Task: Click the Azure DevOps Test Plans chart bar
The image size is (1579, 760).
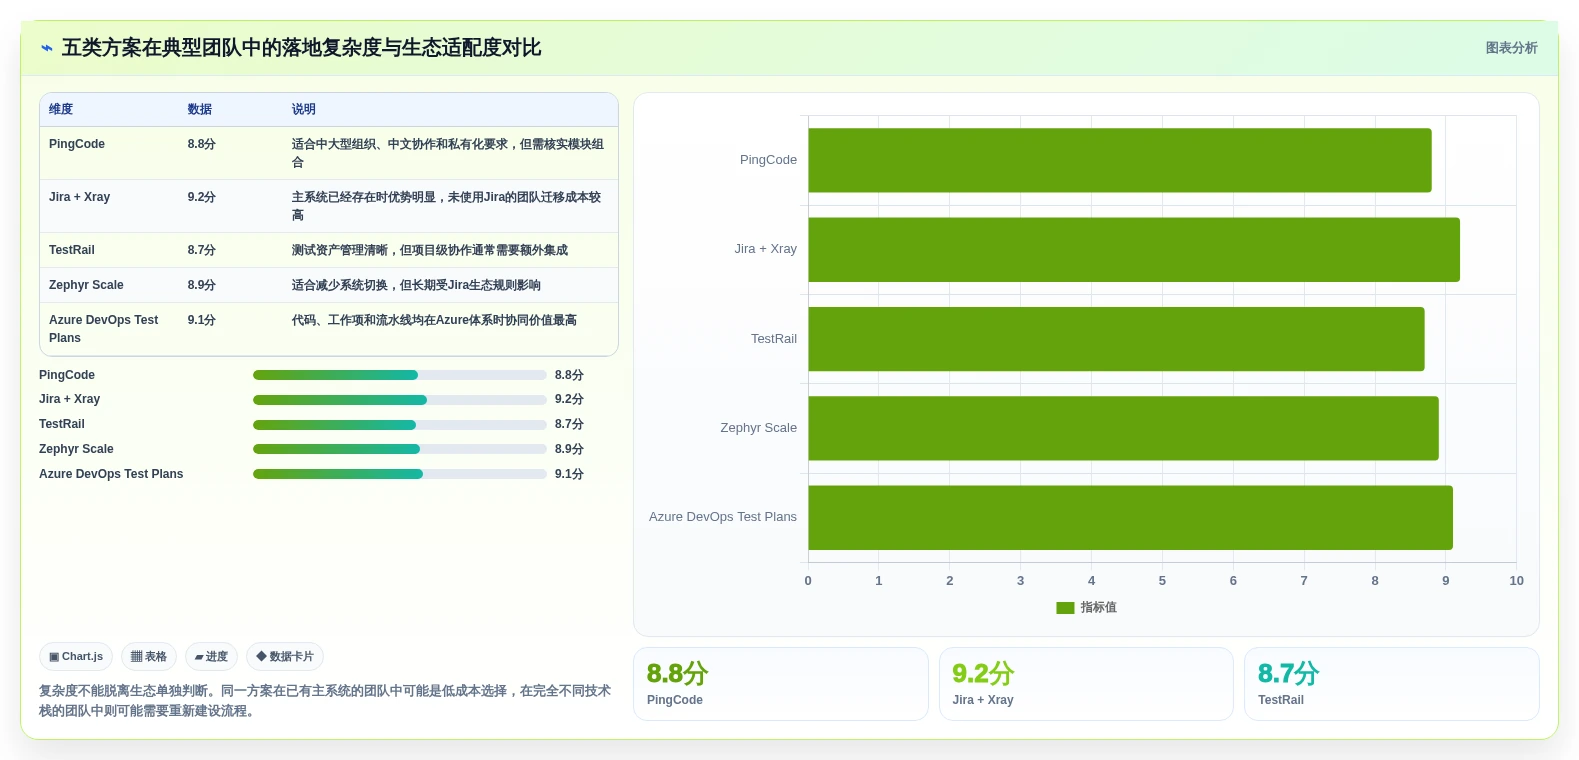Action: [x=1130, y=518]
